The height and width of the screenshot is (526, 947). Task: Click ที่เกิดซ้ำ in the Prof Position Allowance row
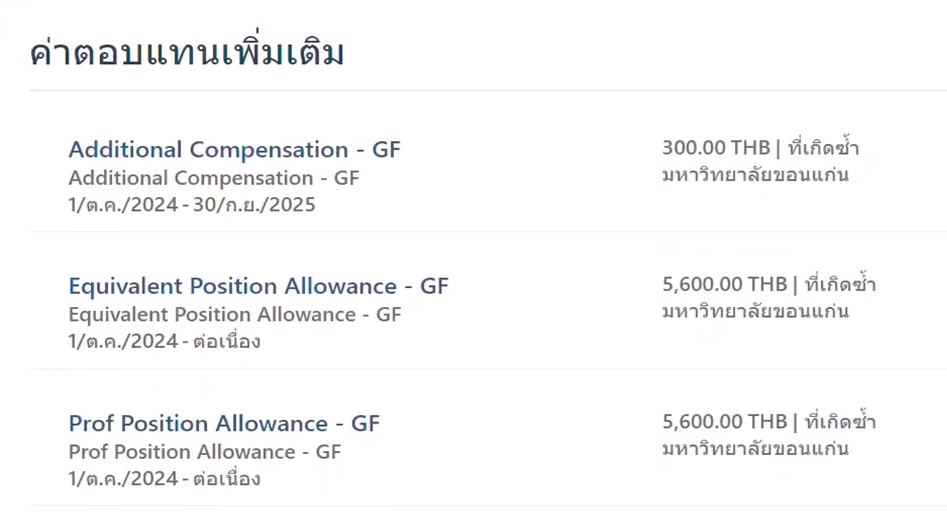(x=840, y=422)
